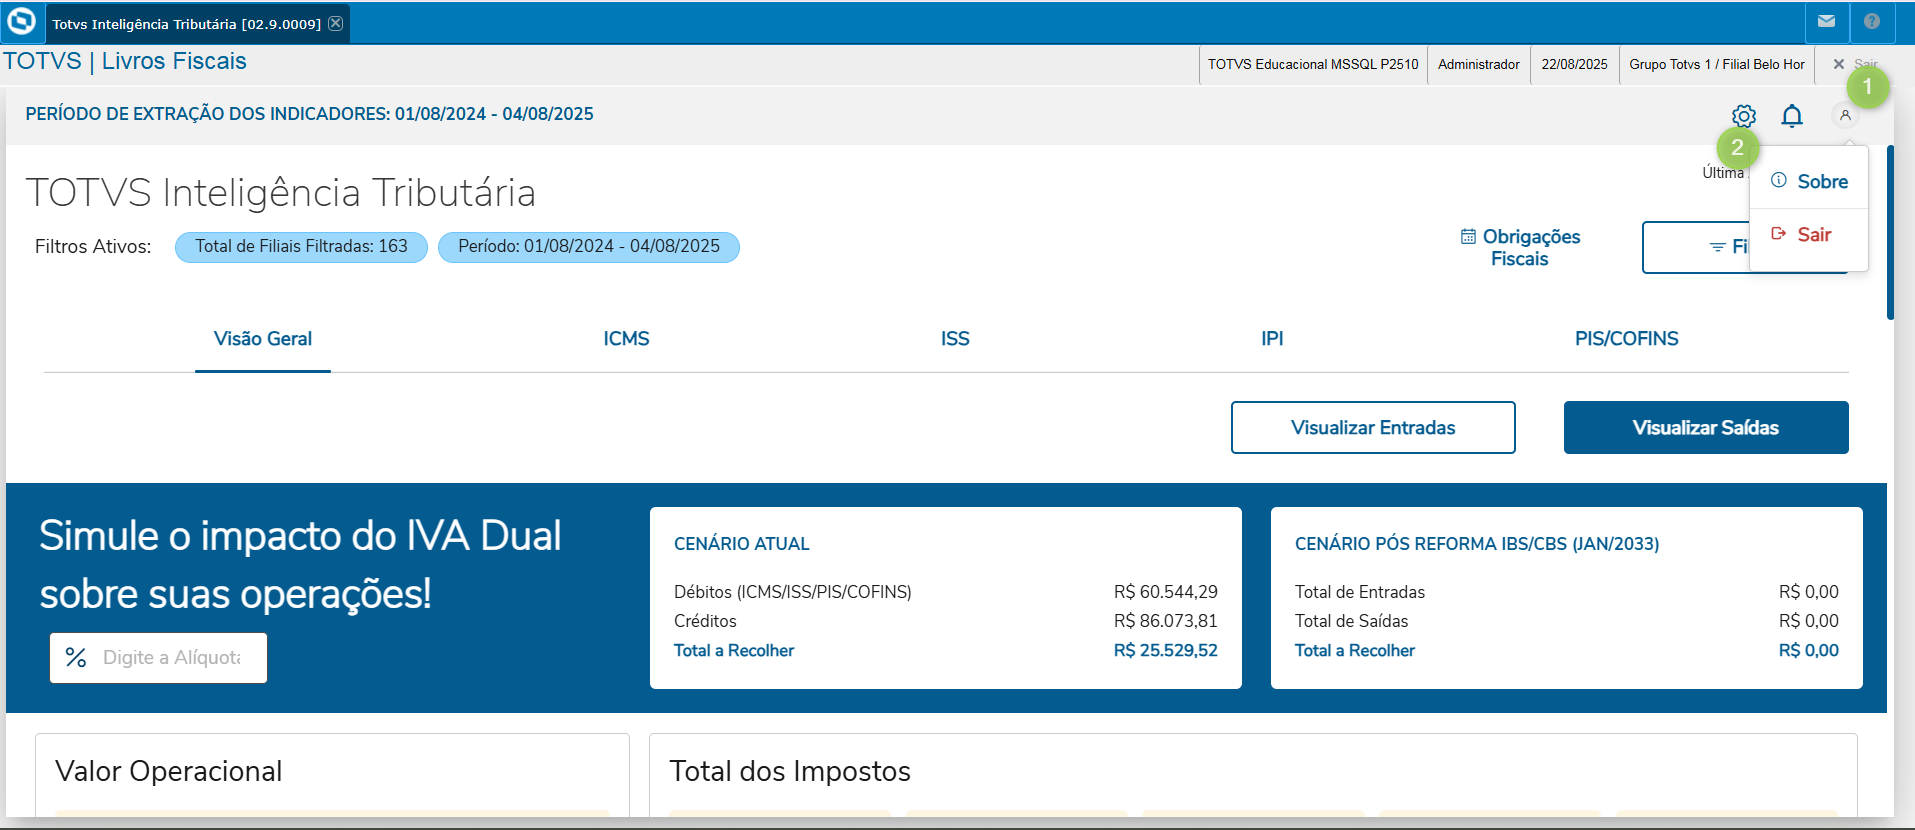Click the Grupo Totvs 1 / Filial Belo Hor entry
1915x830 pixels.
point(1717,64)
